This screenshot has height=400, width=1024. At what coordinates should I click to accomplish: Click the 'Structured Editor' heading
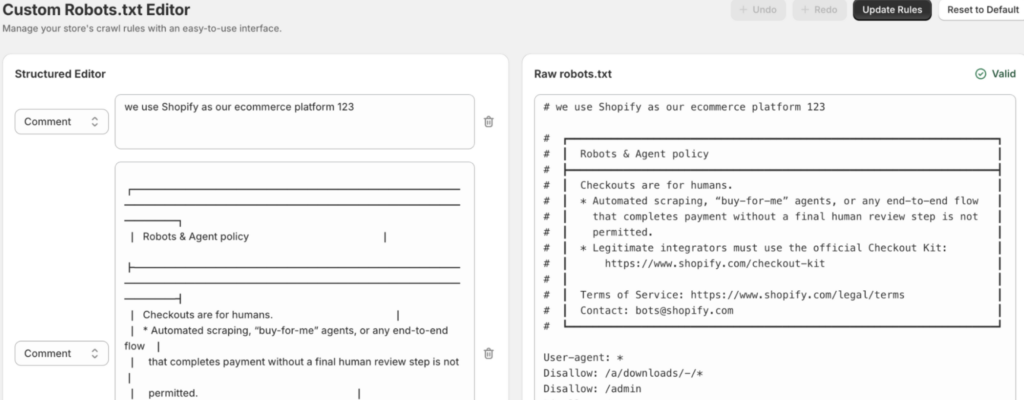60,74
